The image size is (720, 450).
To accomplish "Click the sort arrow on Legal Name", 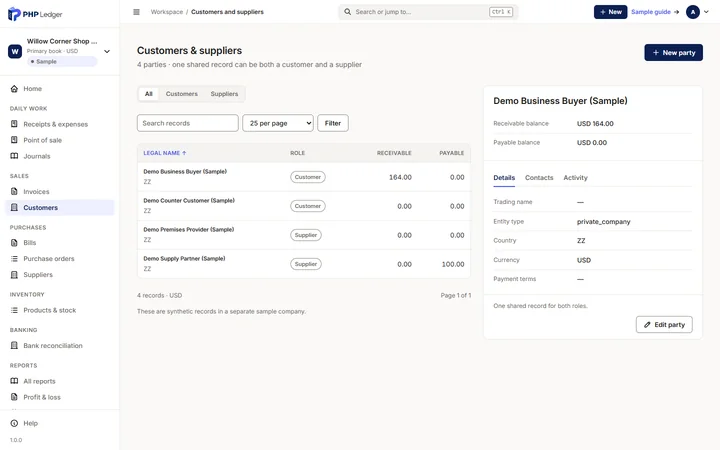I will tap(184, 153).
